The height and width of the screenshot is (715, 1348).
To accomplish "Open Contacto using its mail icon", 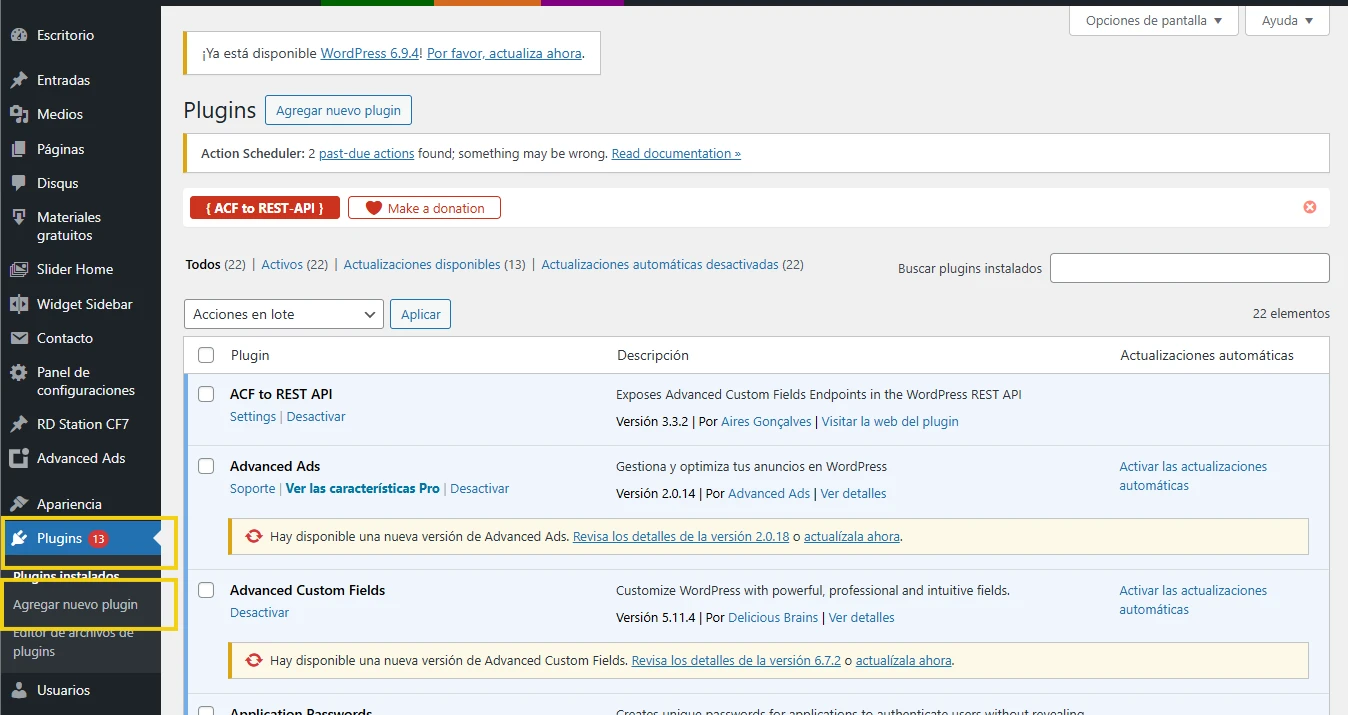I will point(22,338).
